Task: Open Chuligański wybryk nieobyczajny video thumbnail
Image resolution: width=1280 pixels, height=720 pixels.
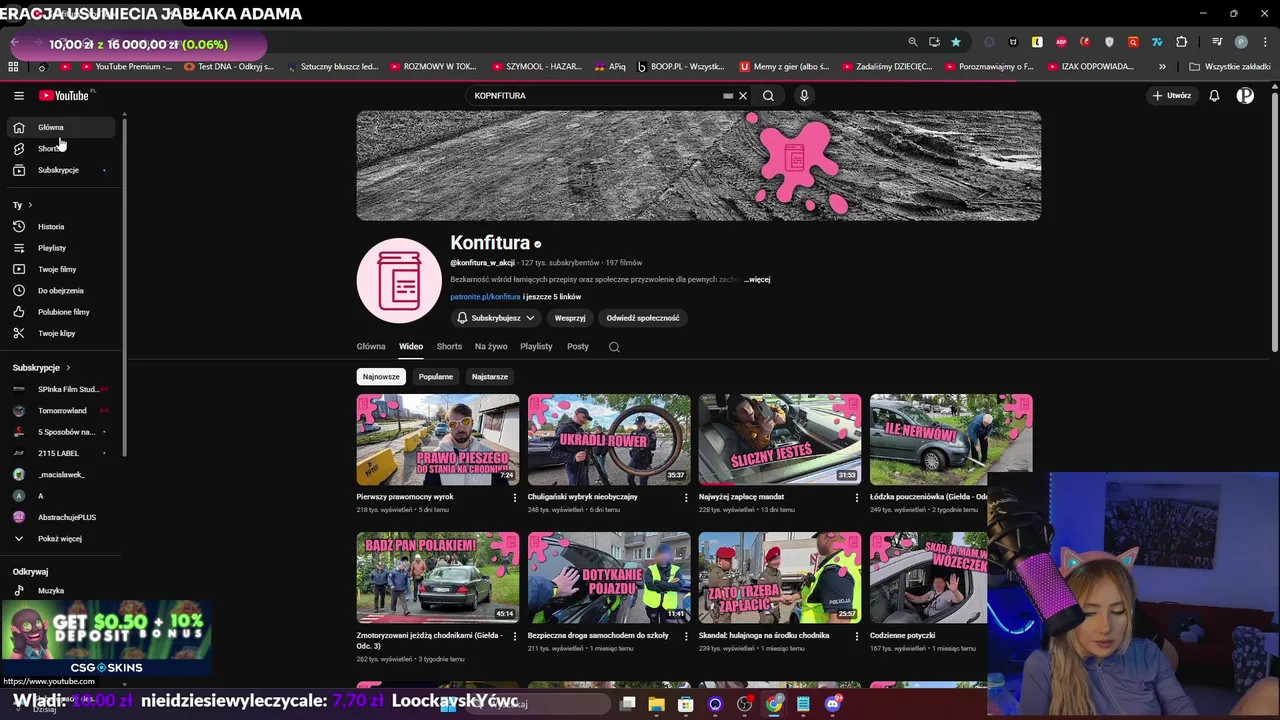Action: (x=609, y=439)
